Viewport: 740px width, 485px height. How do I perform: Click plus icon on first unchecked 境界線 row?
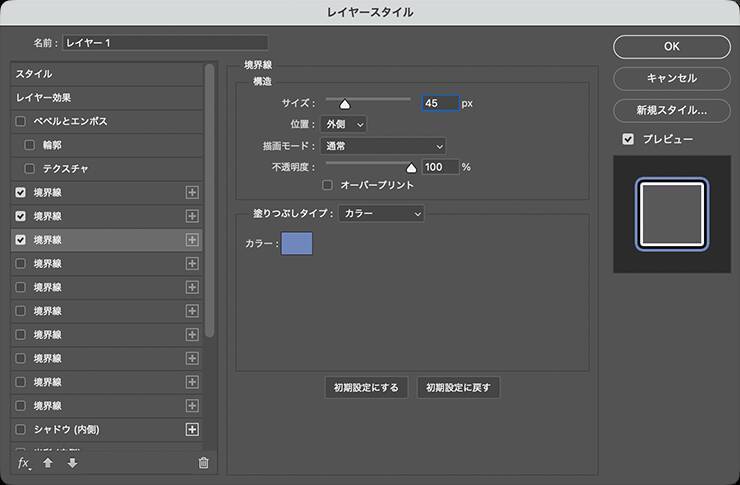(192, 264)
